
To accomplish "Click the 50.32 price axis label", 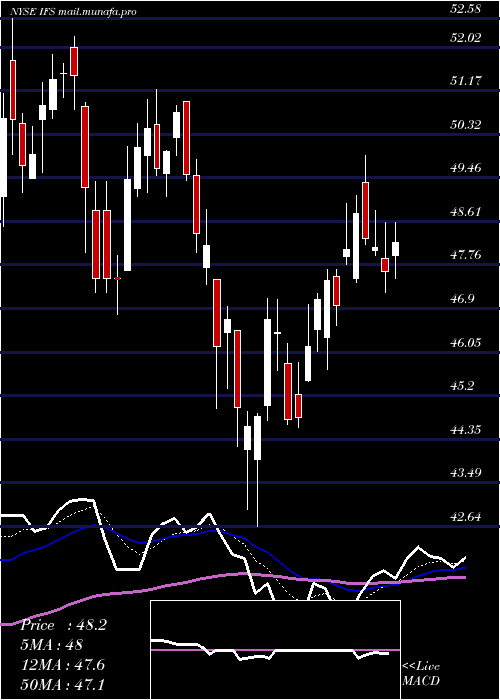I will pos(465,125).
